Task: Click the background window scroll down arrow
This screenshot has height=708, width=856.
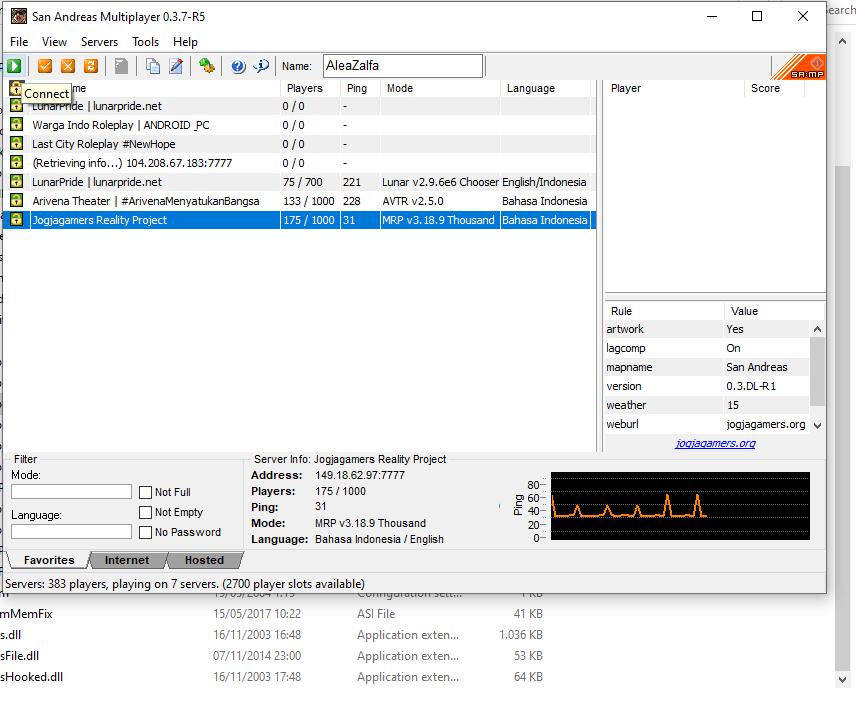Action: point(842,680)
